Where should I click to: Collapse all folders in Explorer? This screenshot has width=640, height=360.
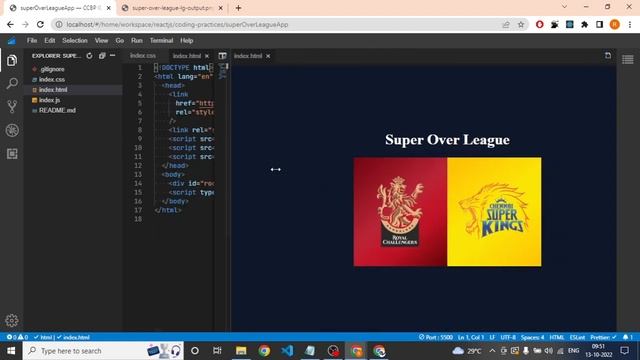[102, 56]
